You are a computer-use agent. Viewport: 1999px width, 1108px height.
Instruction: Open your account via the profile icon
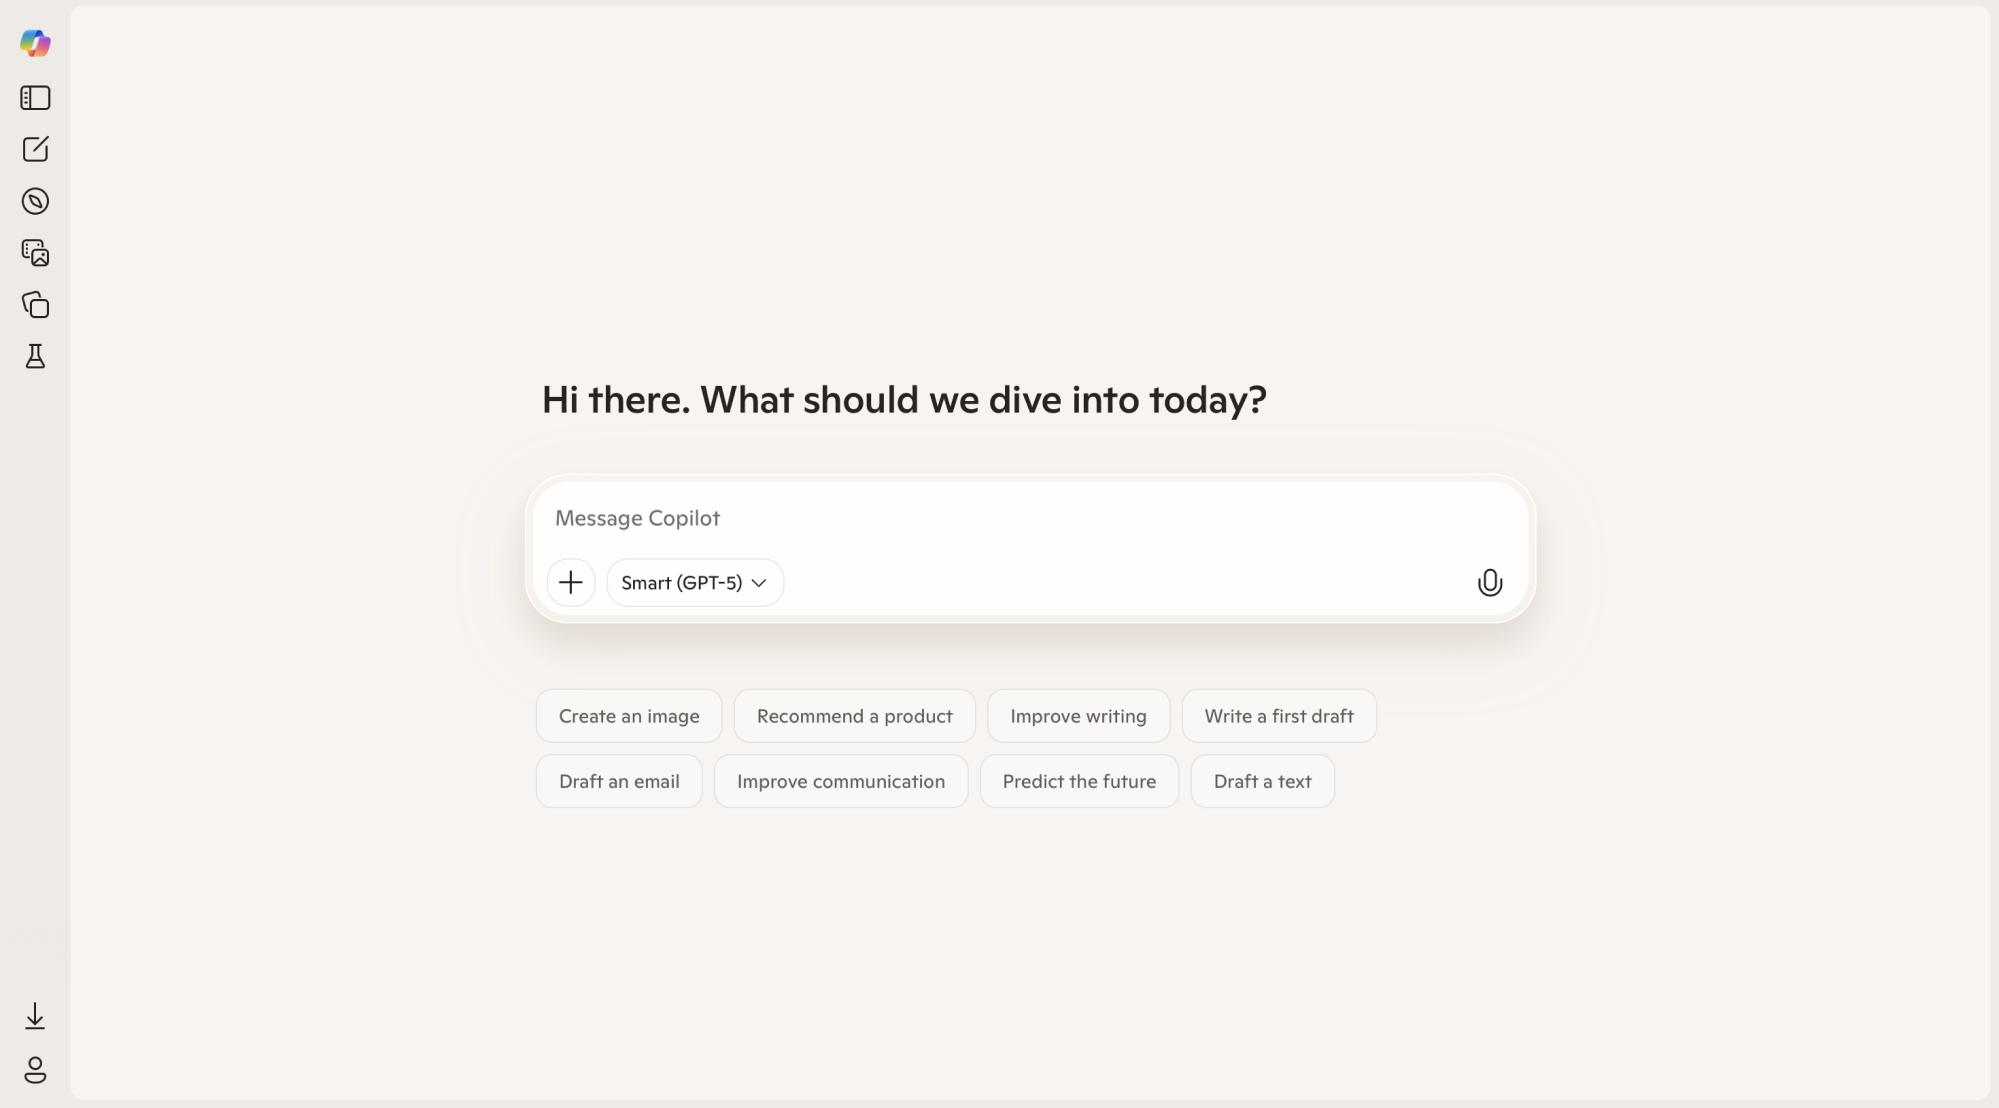(36, 1071)
